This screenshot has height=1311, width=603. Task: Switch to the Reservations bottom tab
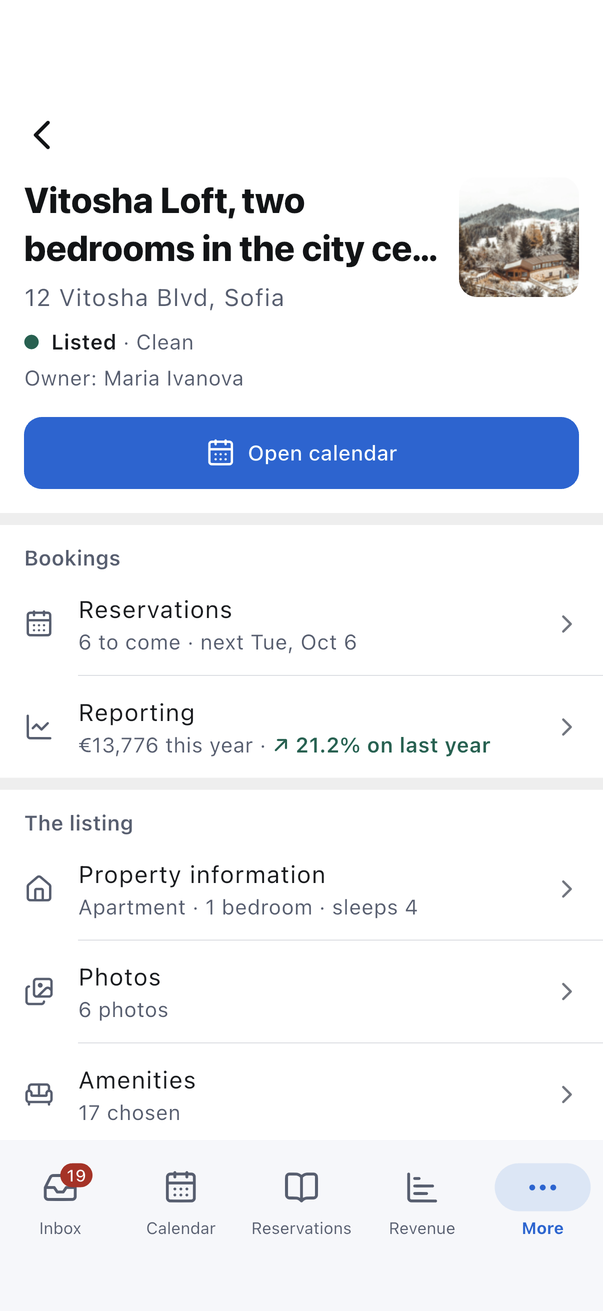click(x=301, y=1200)
